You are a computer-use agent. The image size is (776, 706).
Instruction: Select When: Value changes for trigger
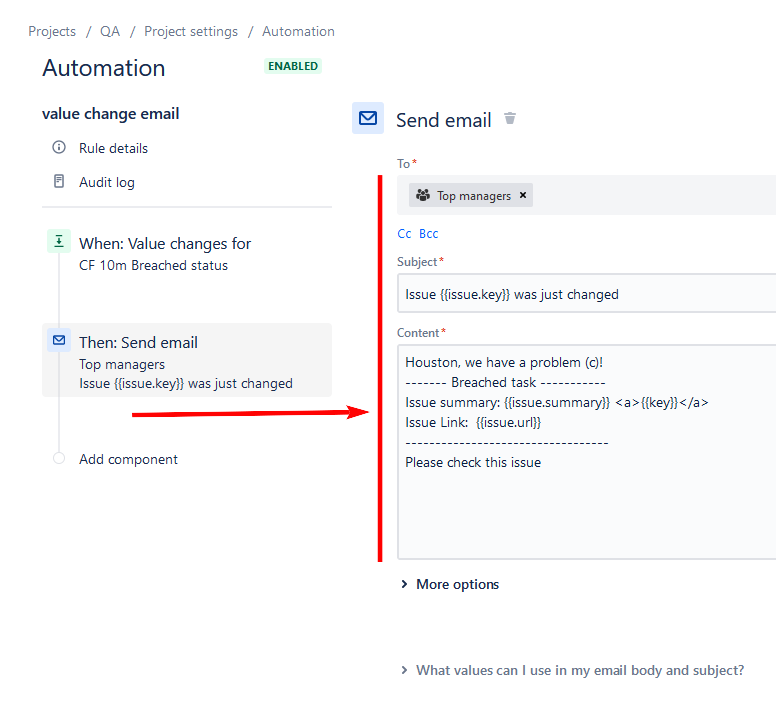pyautogui.click(x=165, y=244)
